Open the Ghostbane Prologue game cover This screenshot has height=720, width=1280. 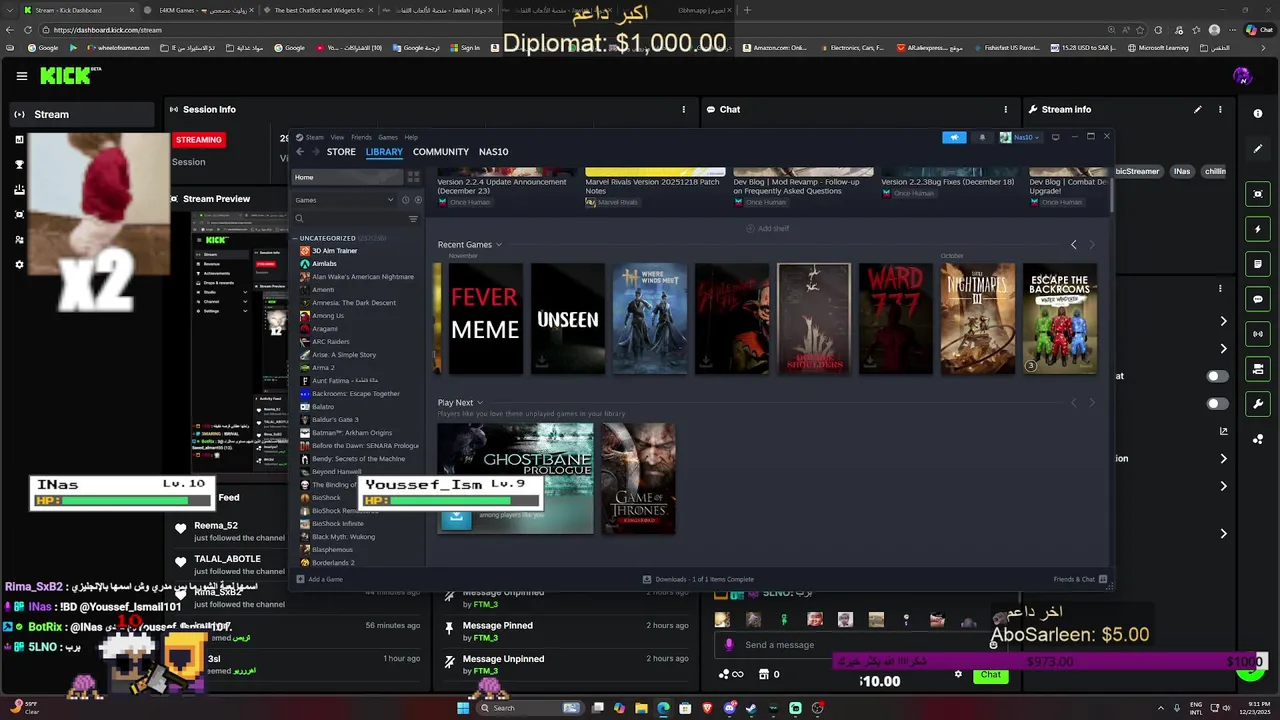coord(515,478)
